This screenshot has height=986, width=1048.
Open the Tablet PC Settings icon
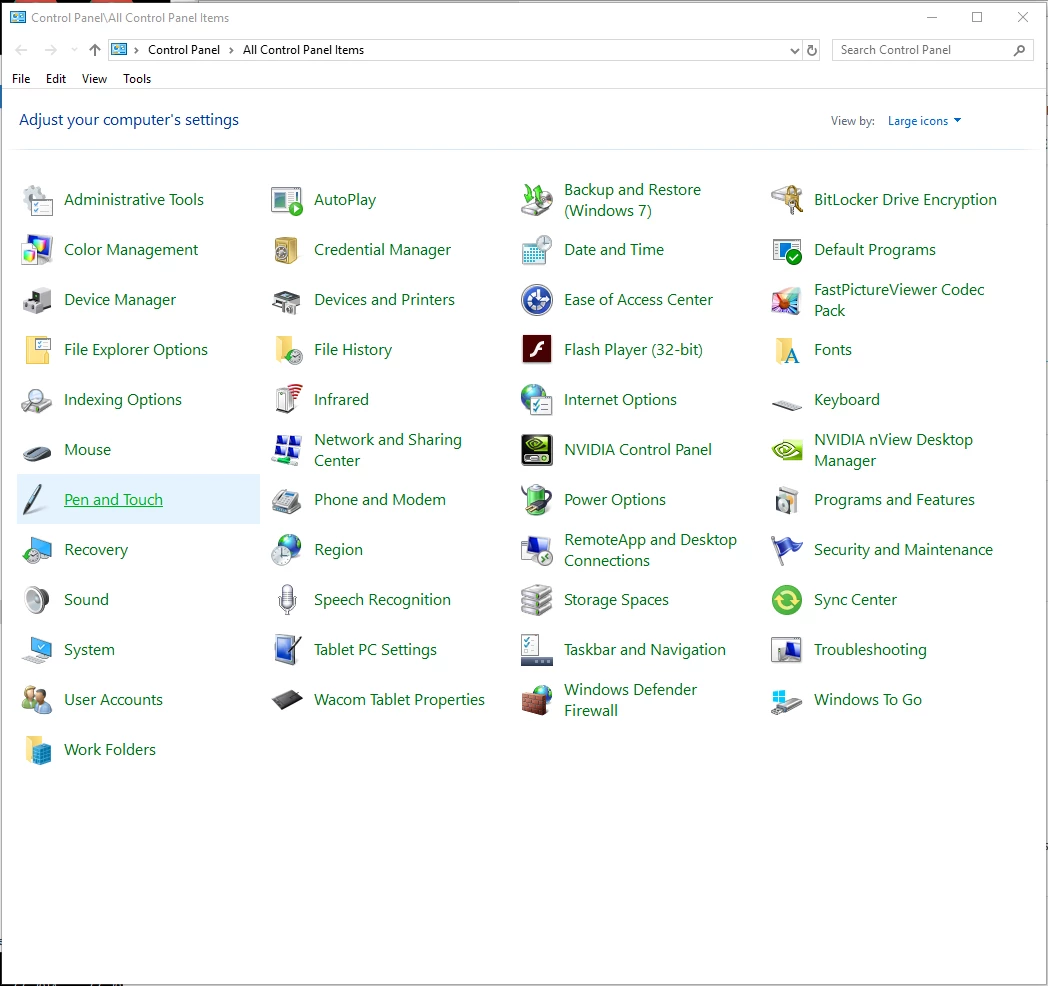click(287, 650)
